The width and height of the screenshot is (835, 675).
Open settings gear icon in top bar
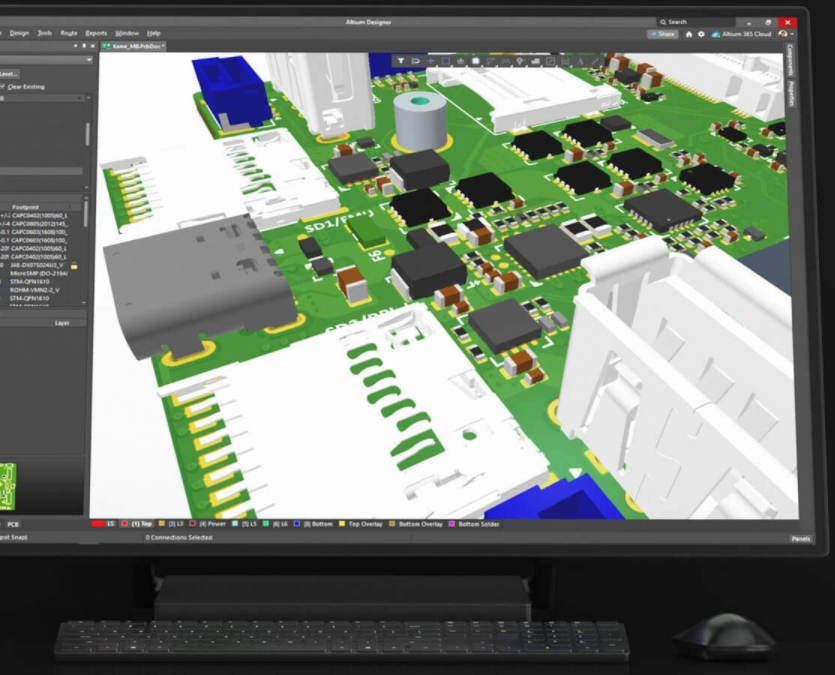pyautogui.click(x=701, y=34)
